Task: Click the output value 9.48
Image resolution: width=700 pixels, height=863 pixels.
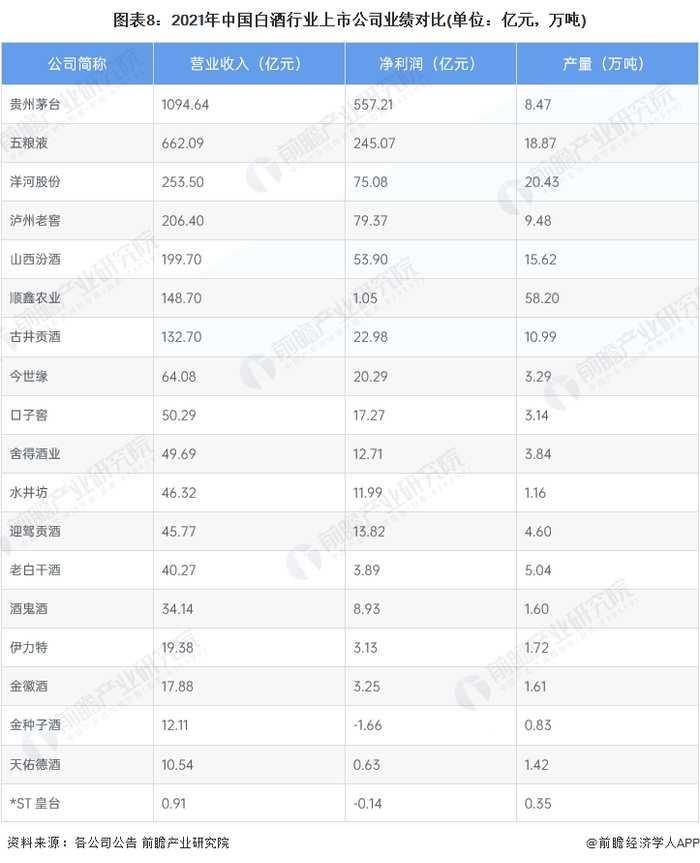Action: [538, 221]
